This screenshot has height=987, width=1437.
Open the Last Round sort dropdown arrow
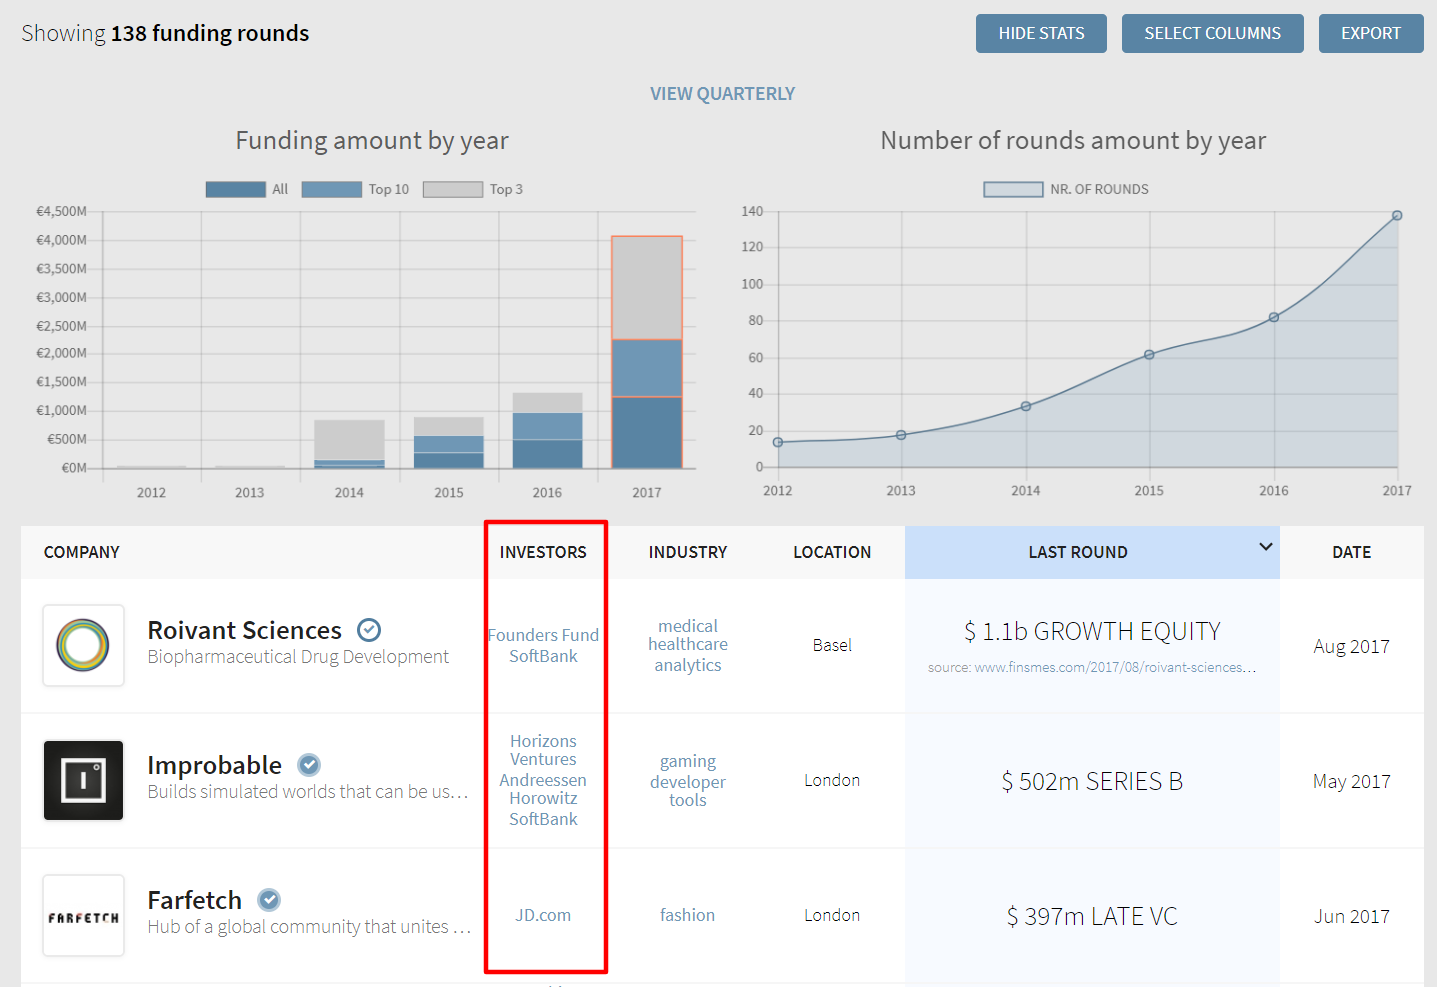coord(1265,547)
